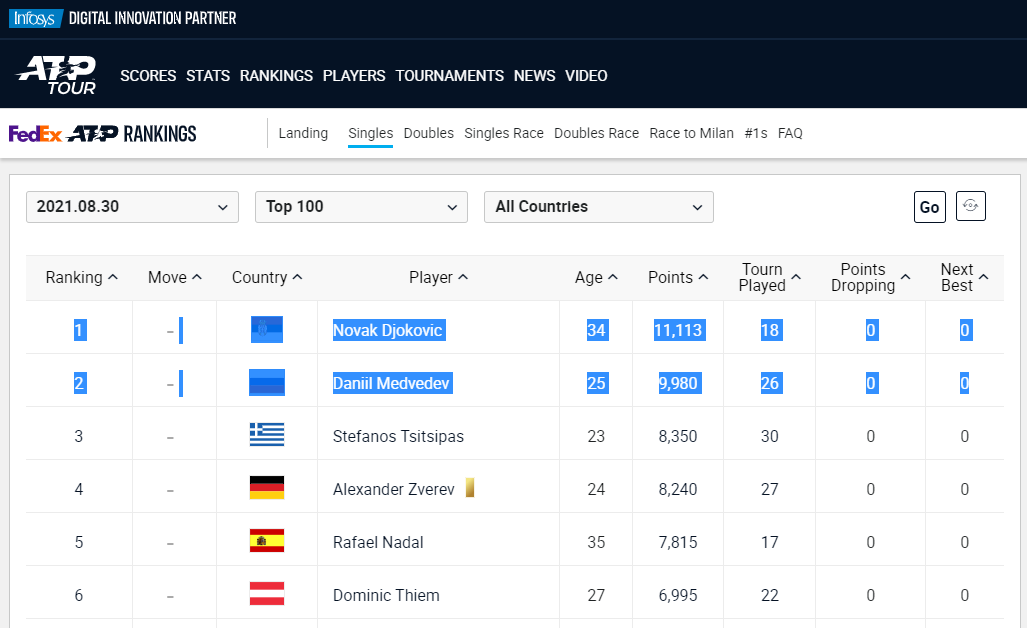Sort table by Points column

click(x=678, y=278)
